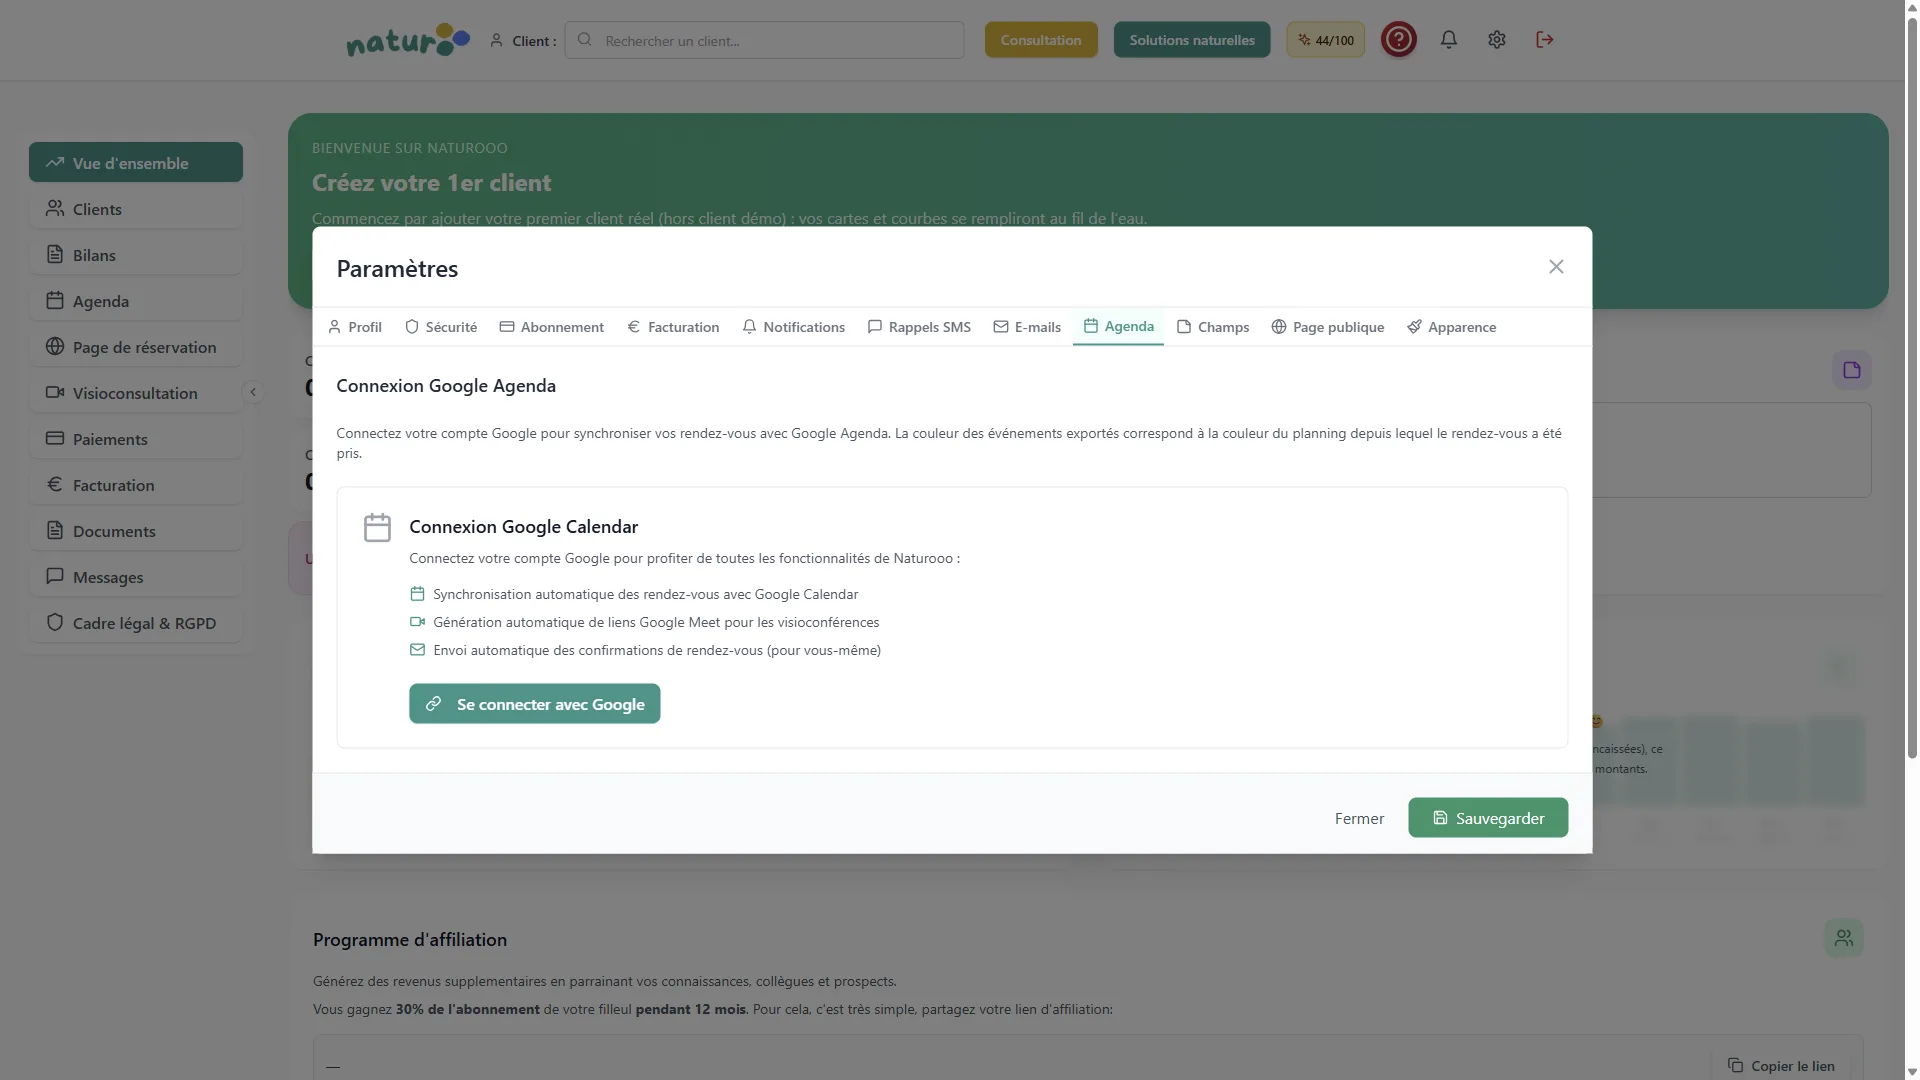Click the trend icon beside Vue d'ensemble
1920x1080 pixels.
(55, 162)
